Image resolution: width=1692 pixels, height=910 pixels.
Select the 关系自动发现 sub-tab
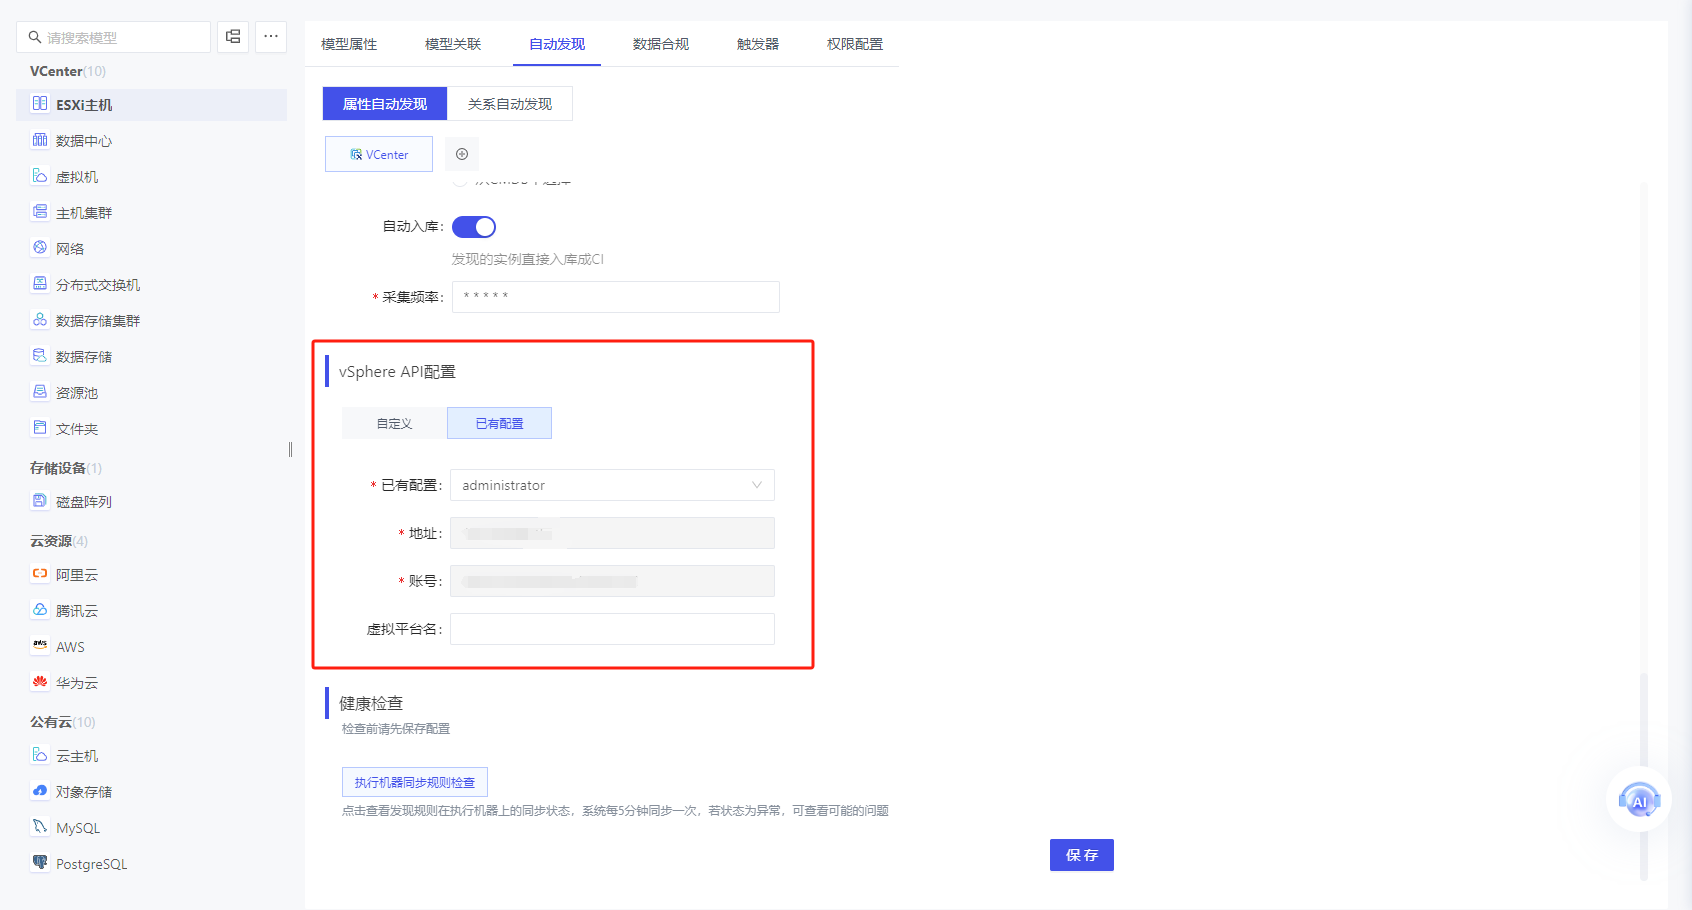(510, 104)
